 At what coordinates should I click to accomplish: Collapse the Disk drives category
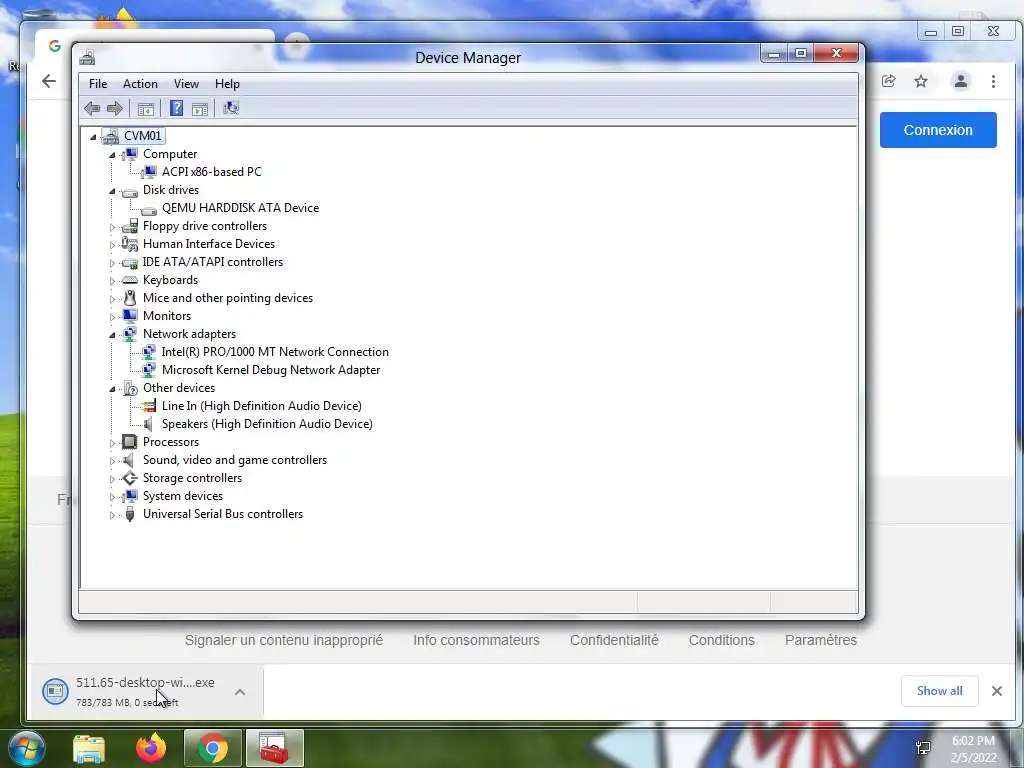[112, 191]
